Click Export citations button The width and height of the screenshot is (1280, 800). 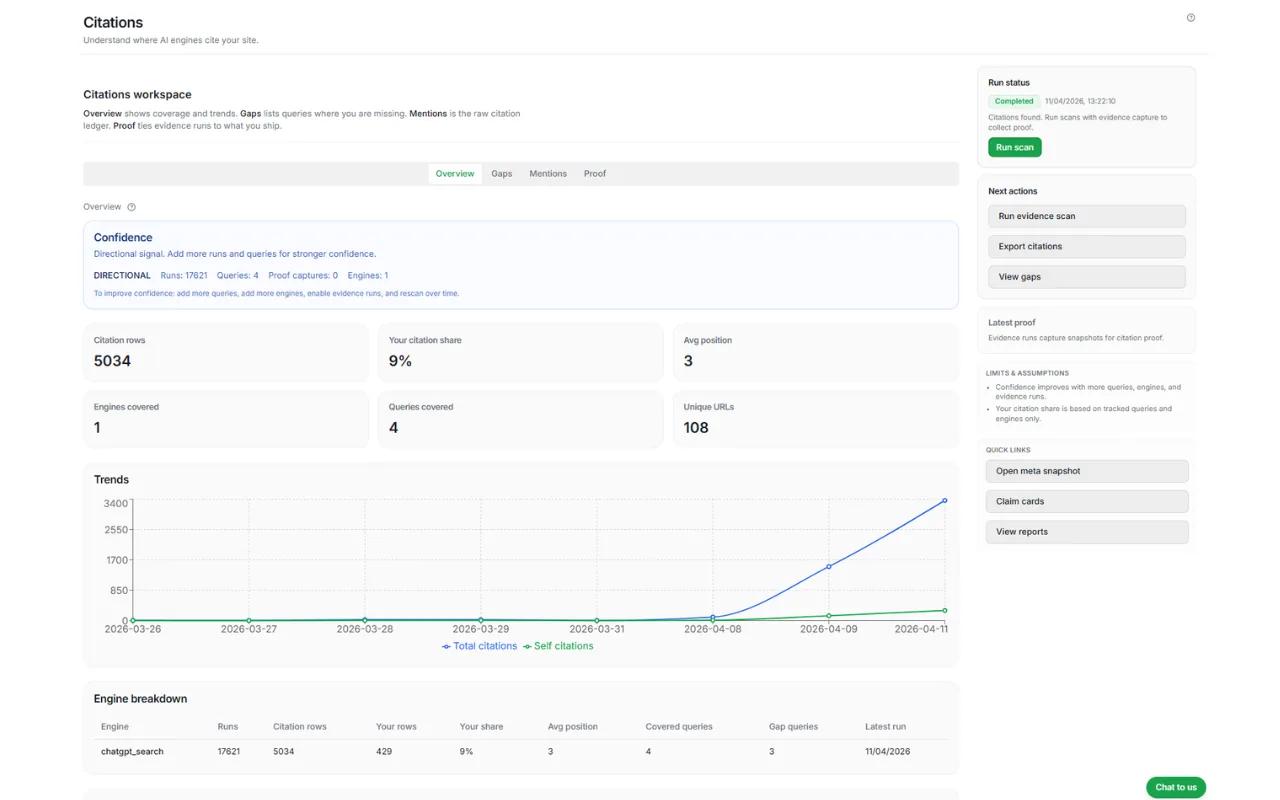point(1087,246)
